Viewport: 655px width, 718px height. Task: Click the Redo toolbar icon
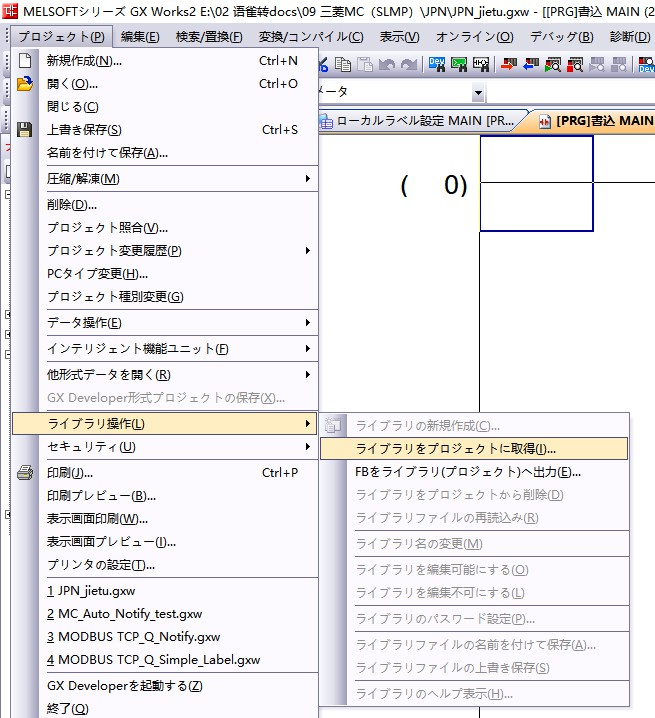tap(409, 65)
